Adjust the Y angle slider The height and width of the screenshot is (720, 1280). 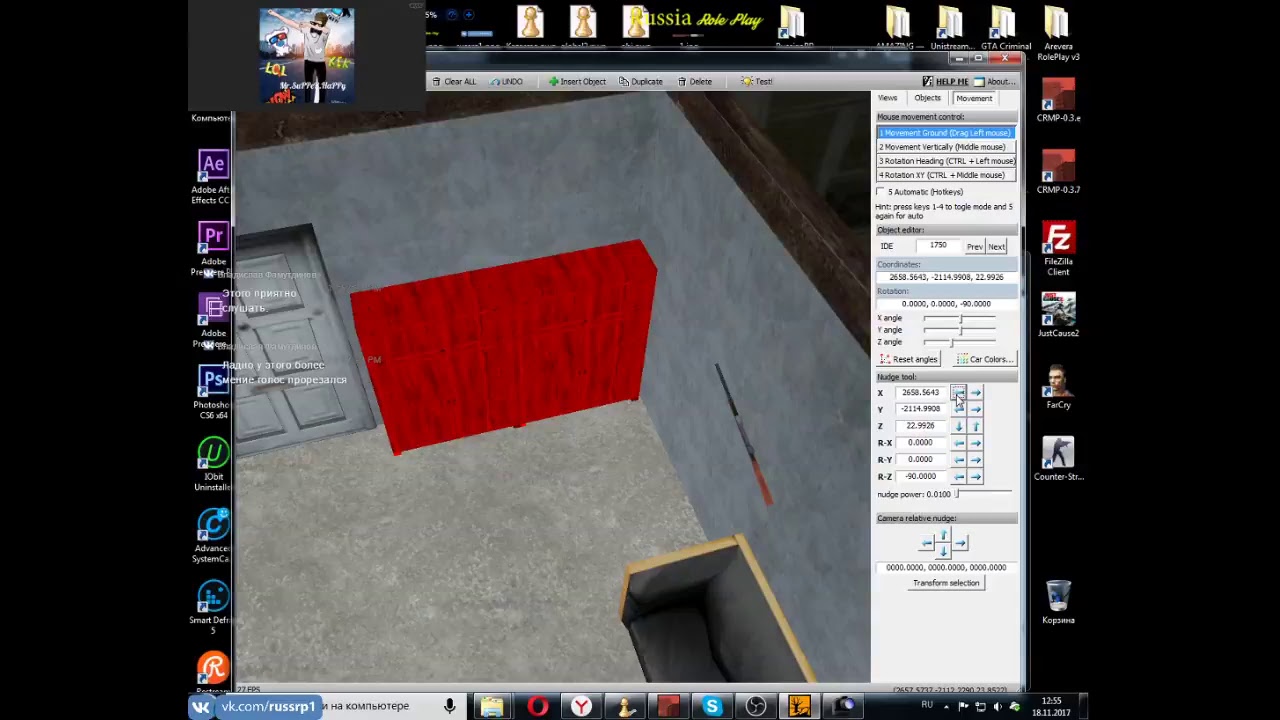pos(959,330)
